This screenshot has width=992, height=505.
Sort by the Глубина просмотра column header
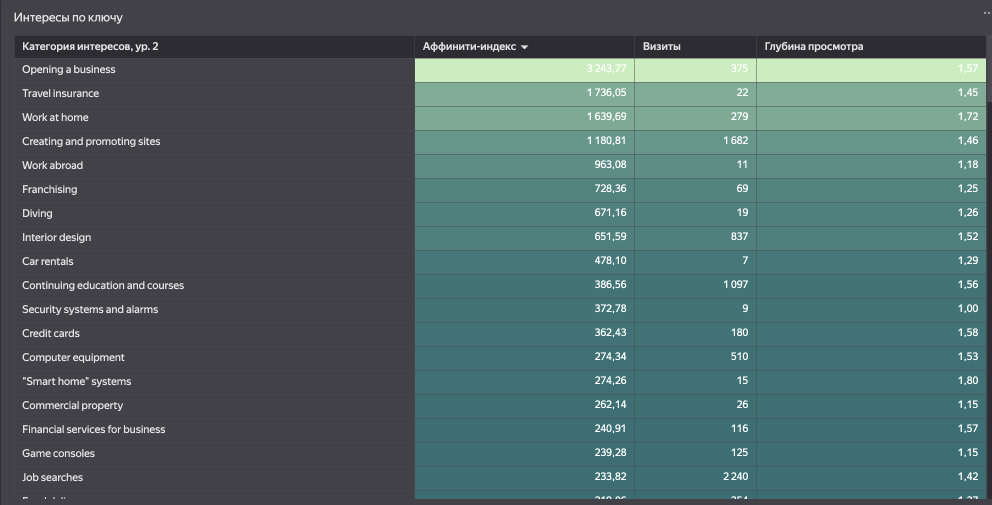click(x=813, y=47)
